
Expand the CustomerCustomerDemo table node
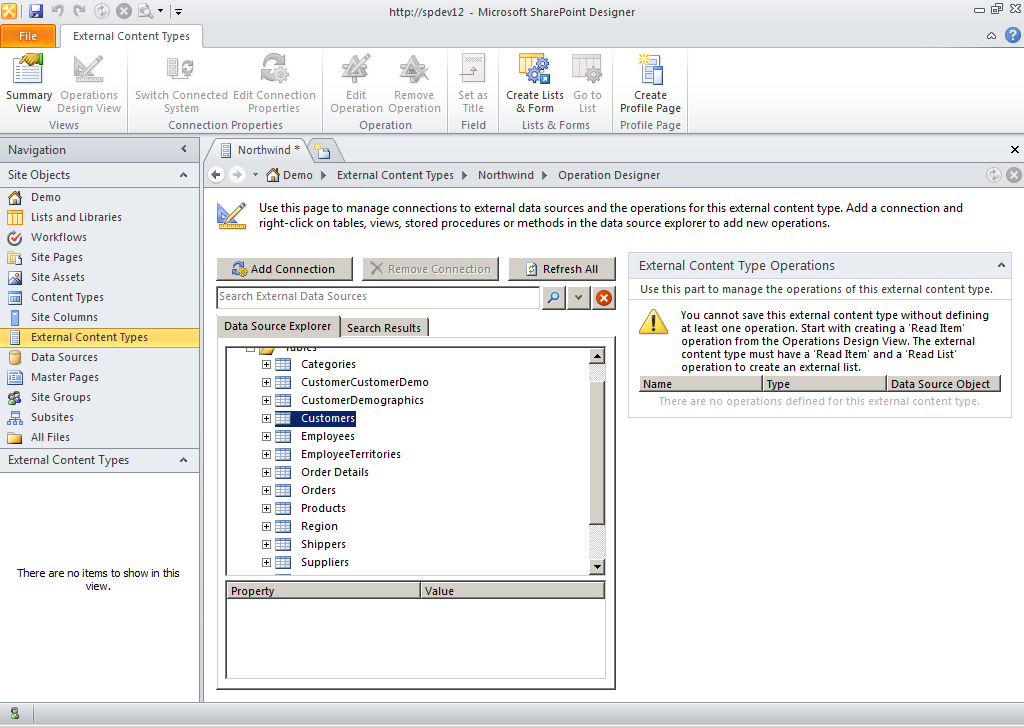click(266, 383)
